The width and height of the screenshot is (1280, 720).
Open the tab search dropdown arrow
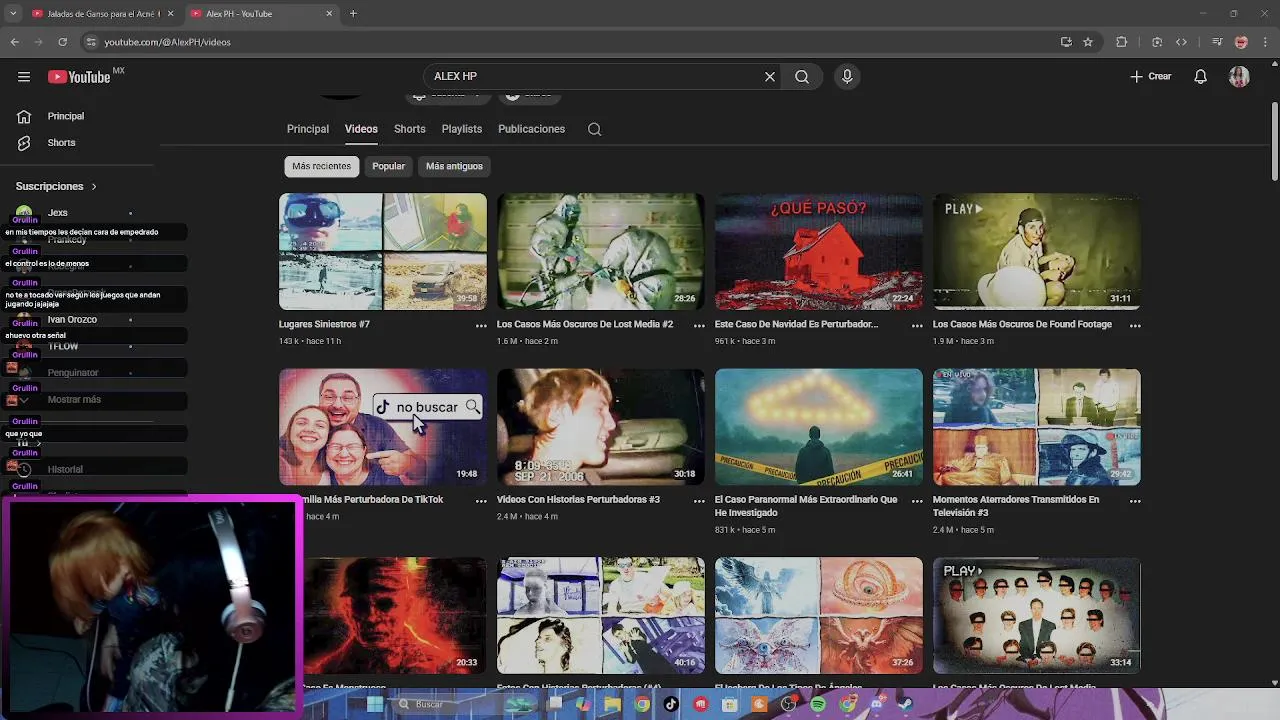tap(12, 14)
